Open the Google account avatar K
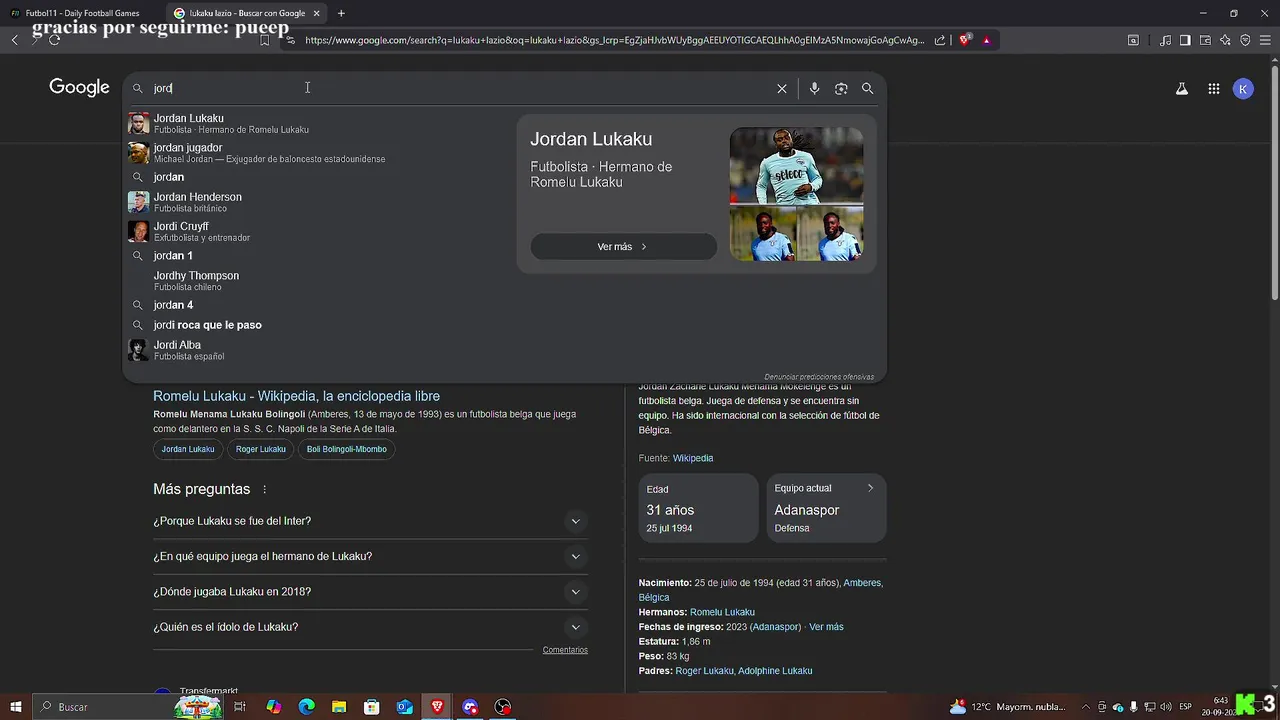Screen dimensions: 1280x720 [1243, 88]
